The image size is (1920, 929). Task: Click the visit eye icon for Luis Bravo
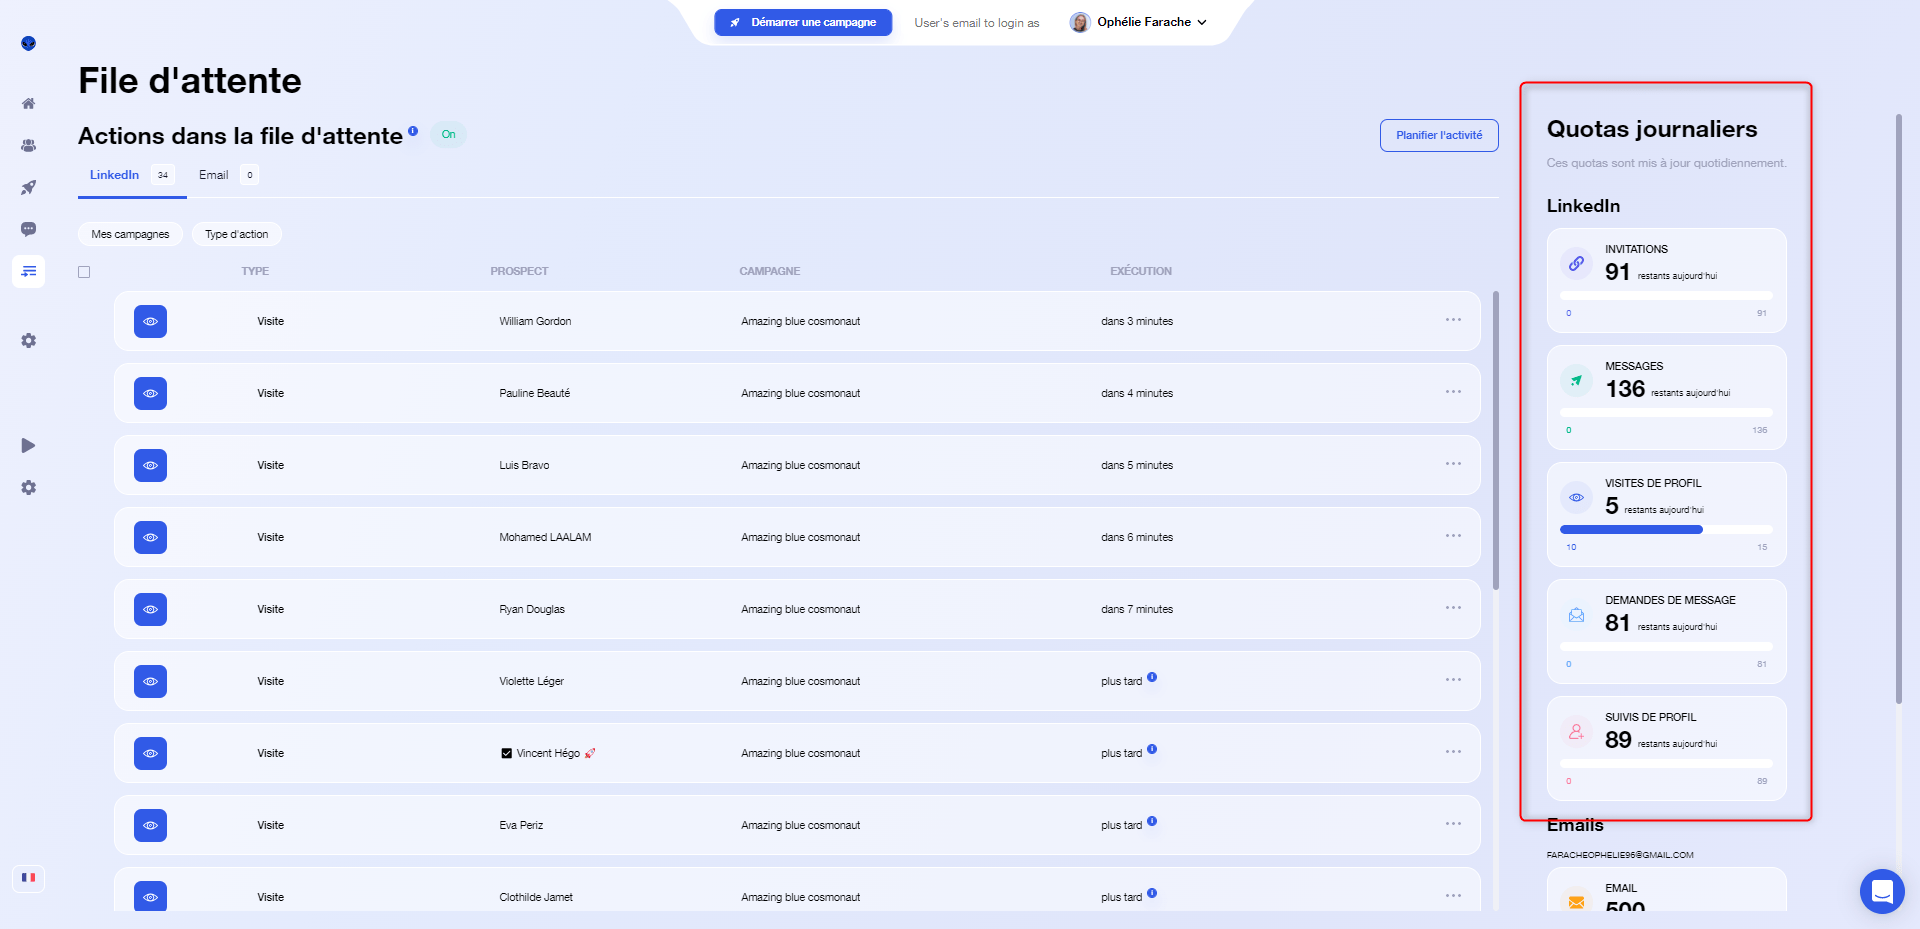click(150, 465)
